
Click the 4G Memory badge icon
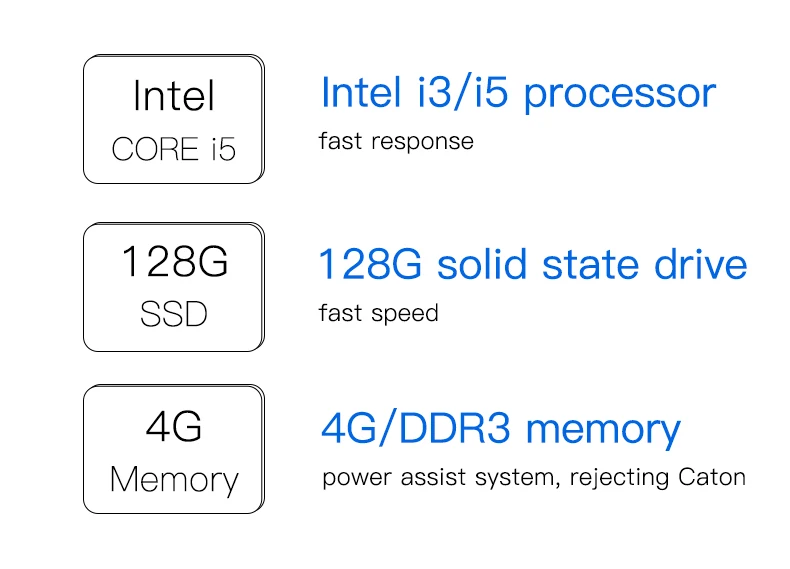click(173, 449)
